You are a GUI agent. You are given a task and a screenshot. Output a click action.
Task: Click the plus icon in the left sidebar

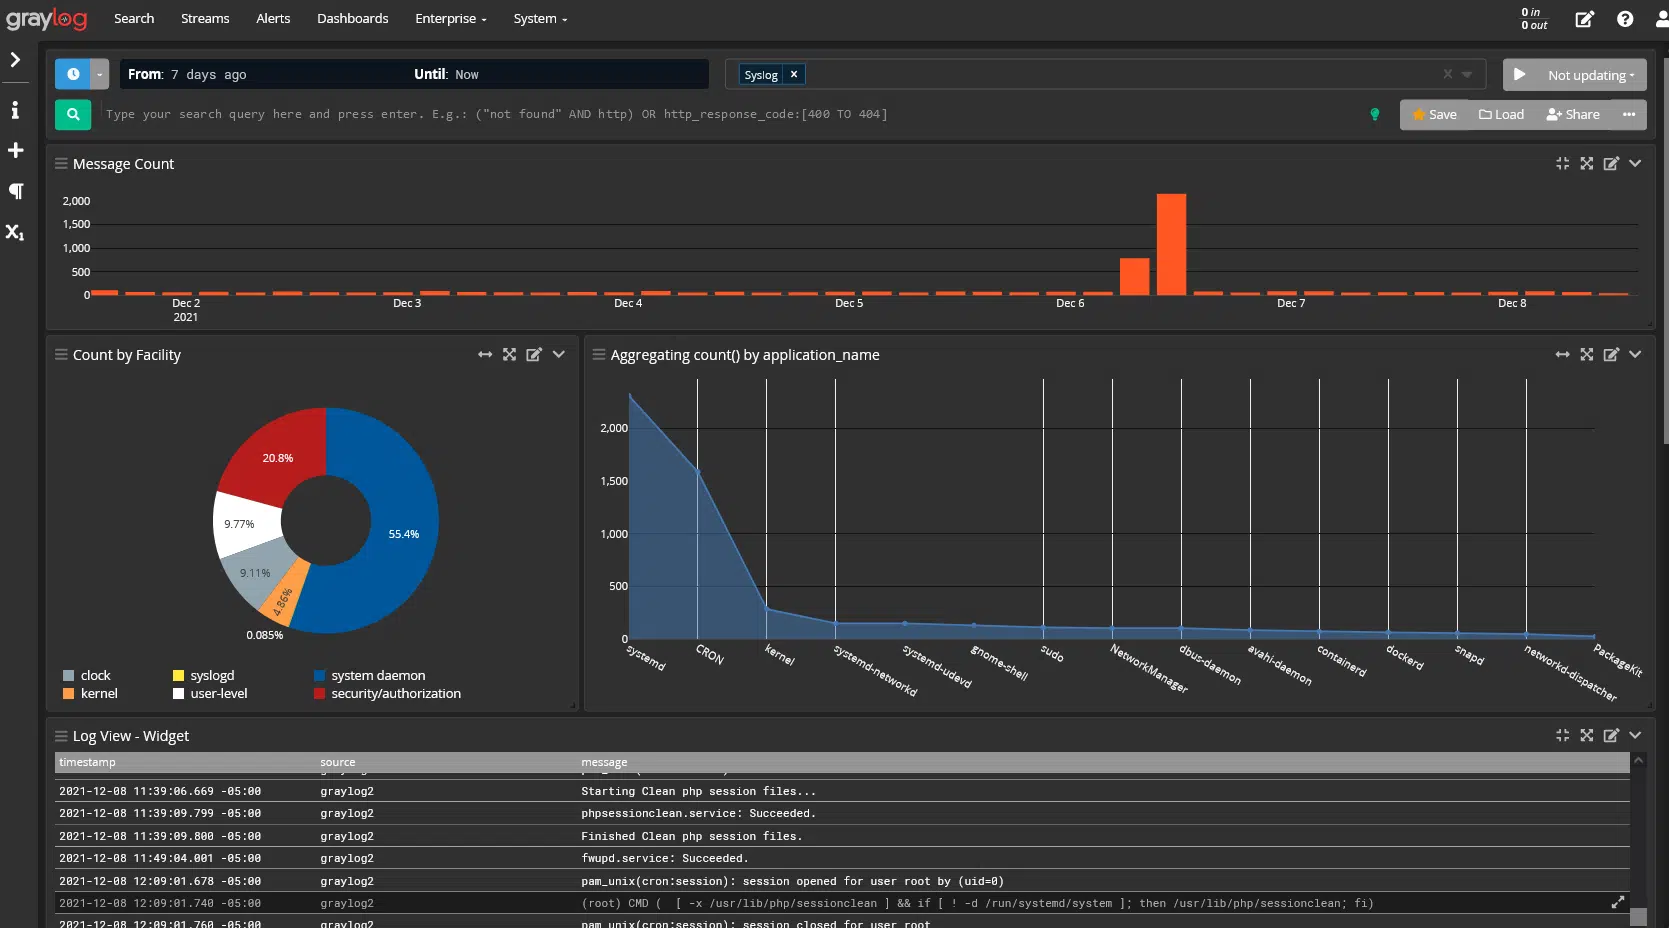point(15,150)
